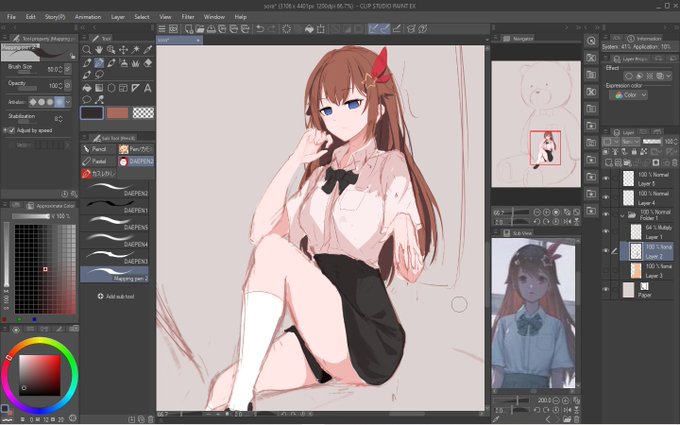The height and width of the screenshot is (425, 680).
Task: Toggle Snap to Grid in the command bar
Action: coord(396,29)
